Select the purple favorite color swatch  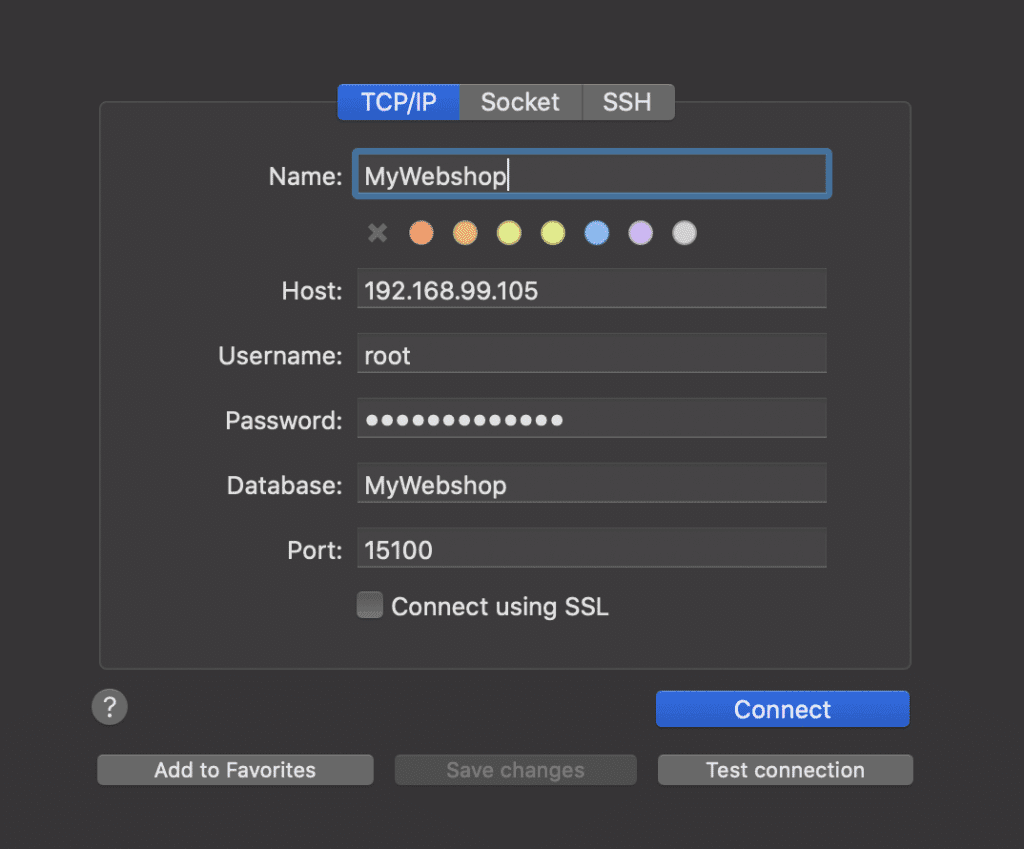pyautogui.click(x=640, y=232)
